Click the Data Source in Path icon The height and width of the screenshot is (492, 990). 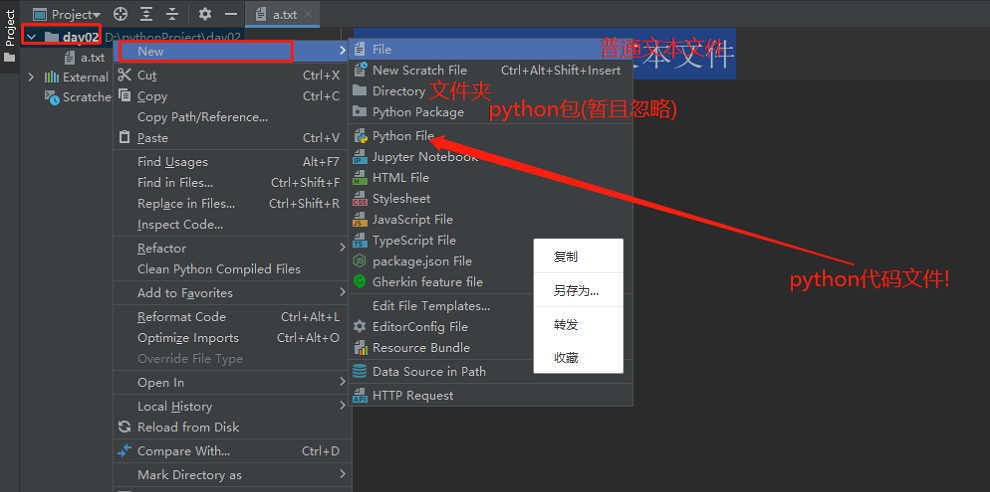(359, 371)
